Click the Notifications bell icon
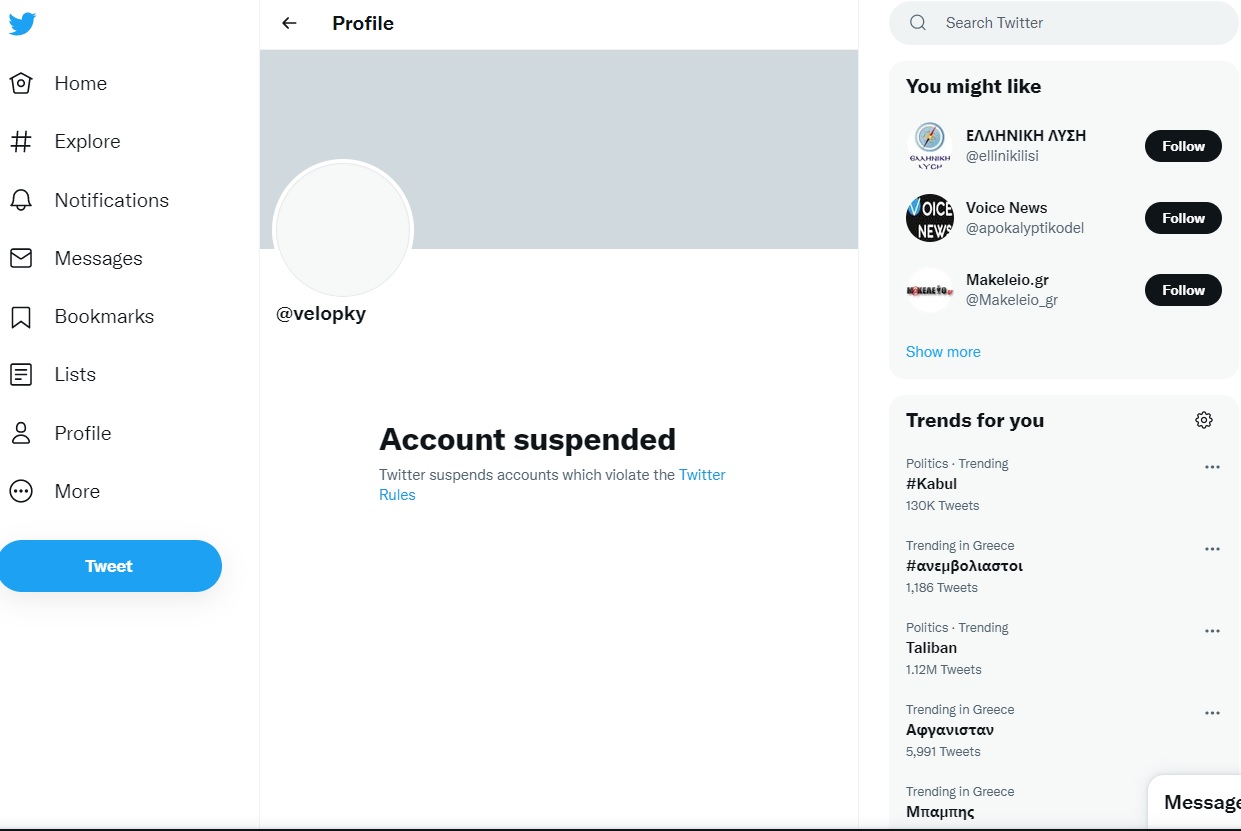Viewport: 1241px width, 831px height. tap(21, 200)
